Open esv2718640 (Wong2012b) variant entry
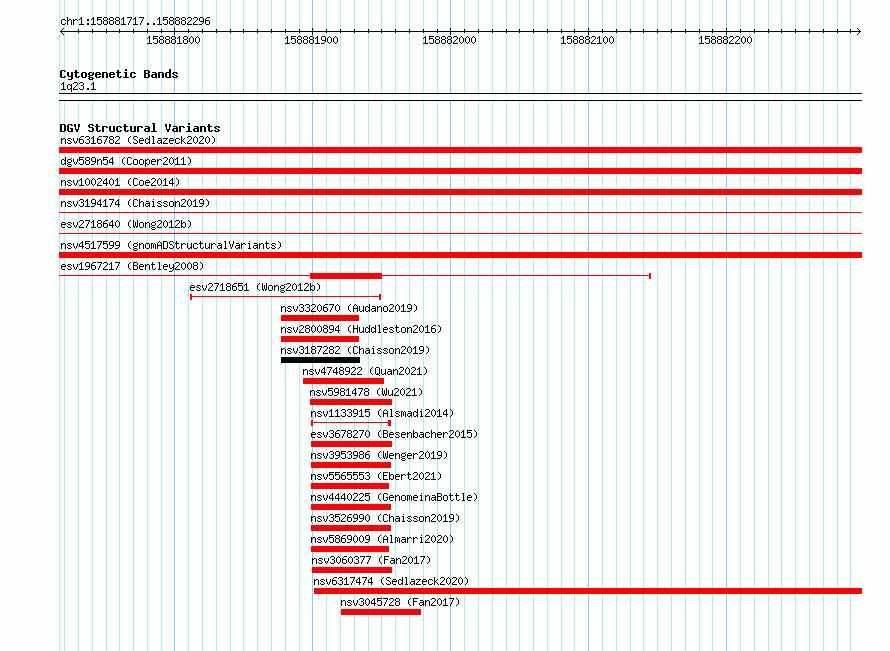890x651 pixels. 126,224
